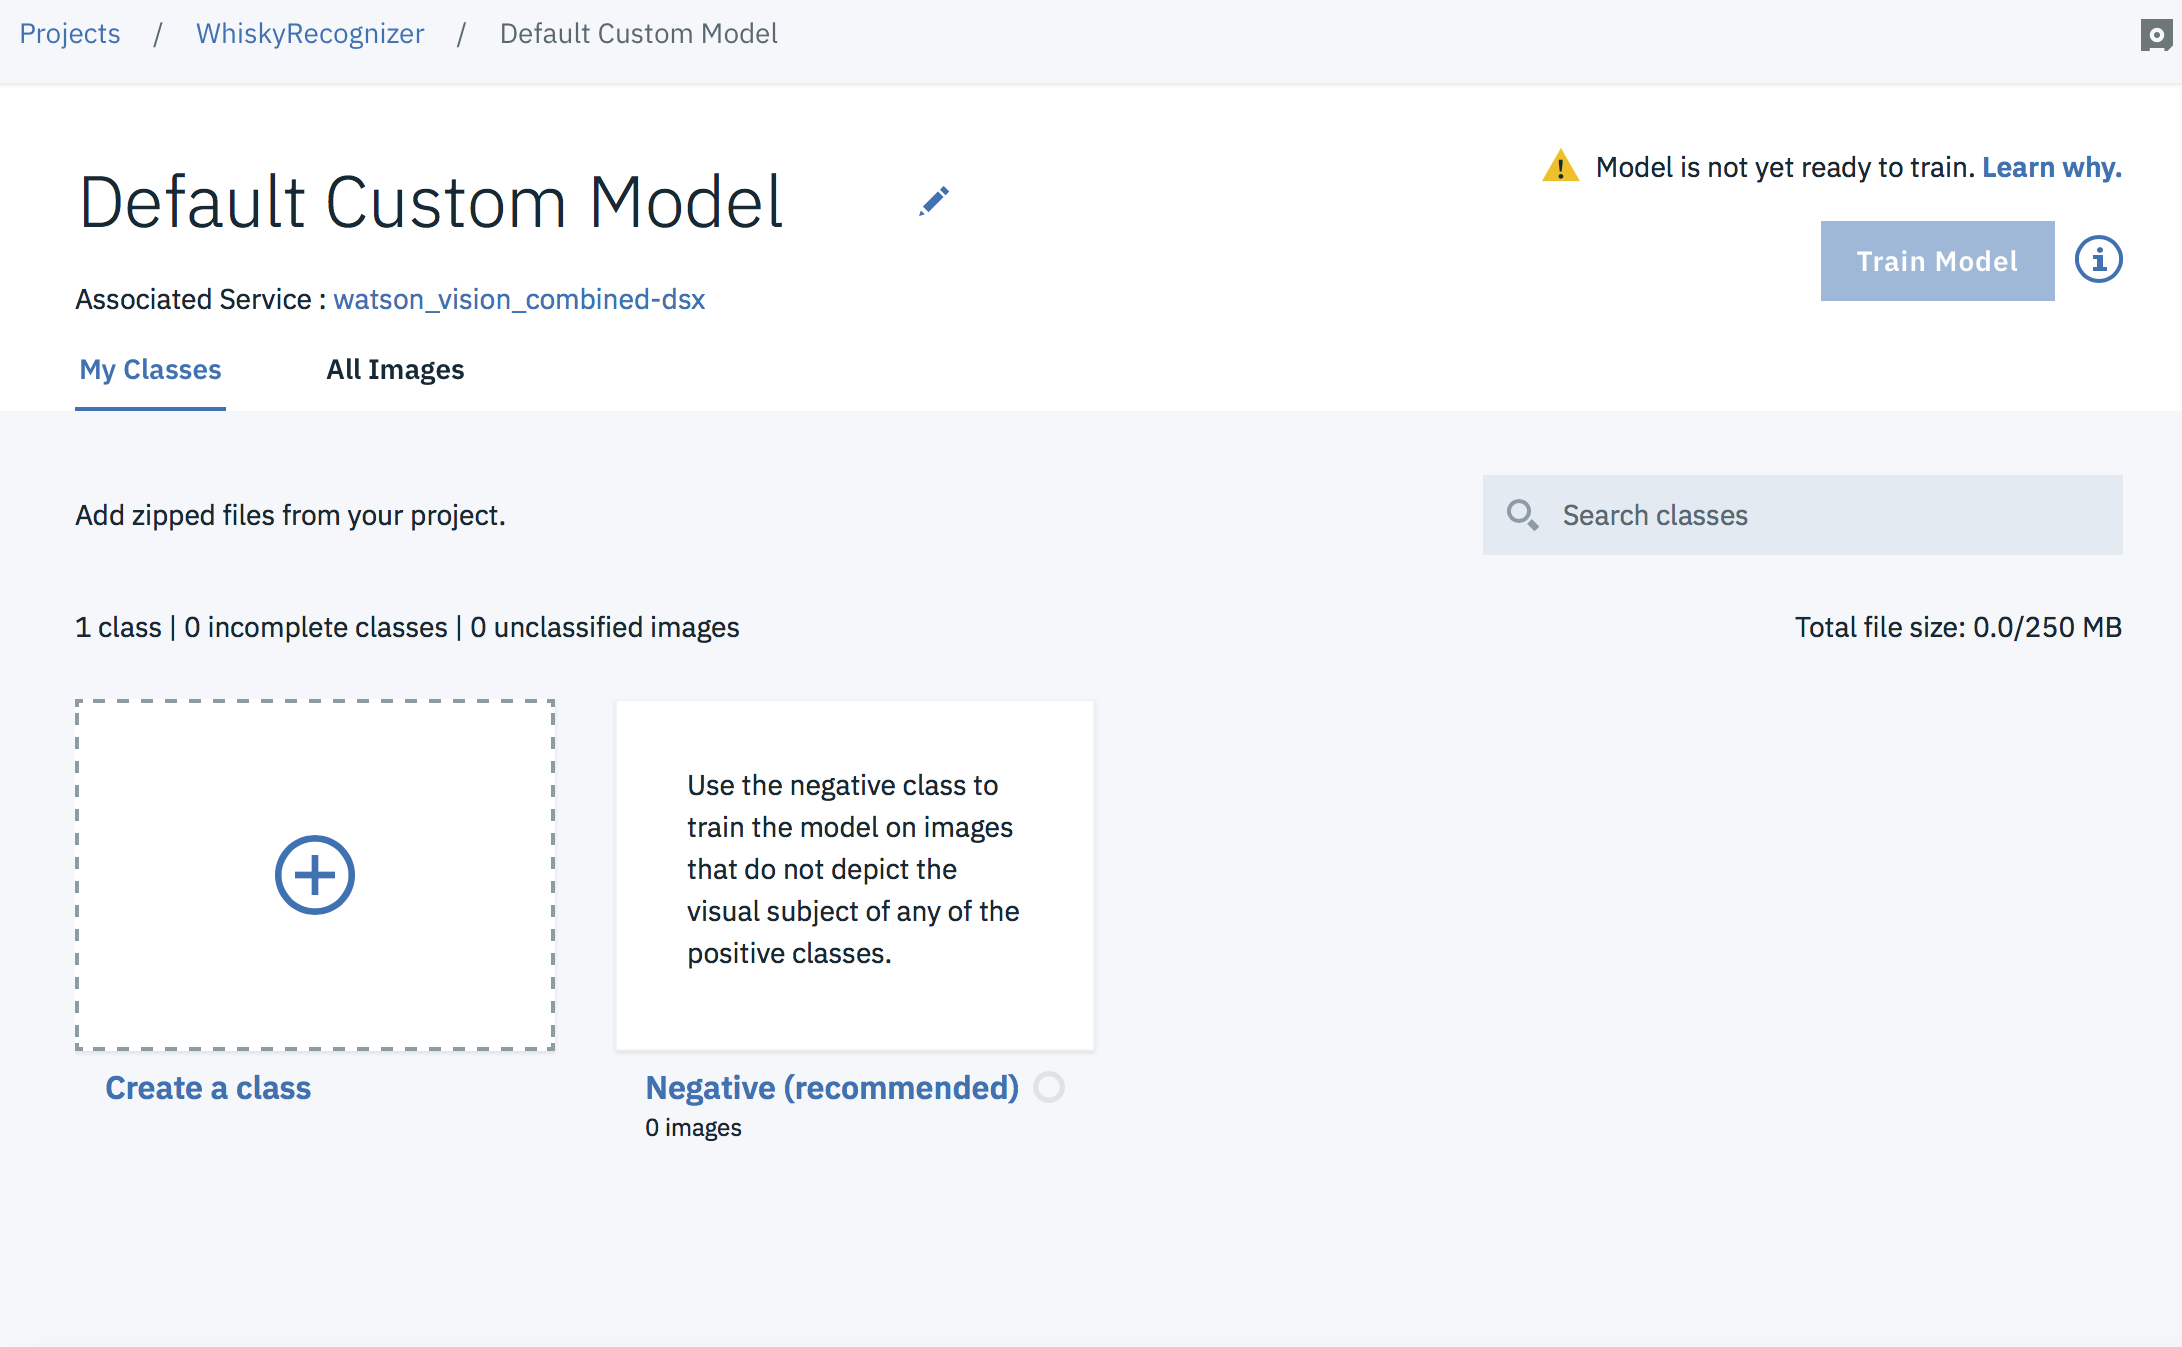This screenshot has height=1347, width=2182.
Task: Open the My Classes tab
Action: (x=150, y=370)
